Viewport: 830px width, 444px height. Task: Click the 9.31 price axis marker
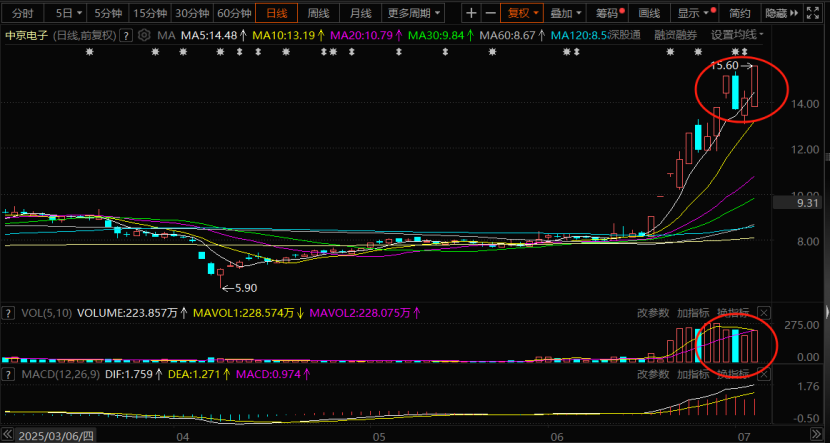tap(799, 202)
